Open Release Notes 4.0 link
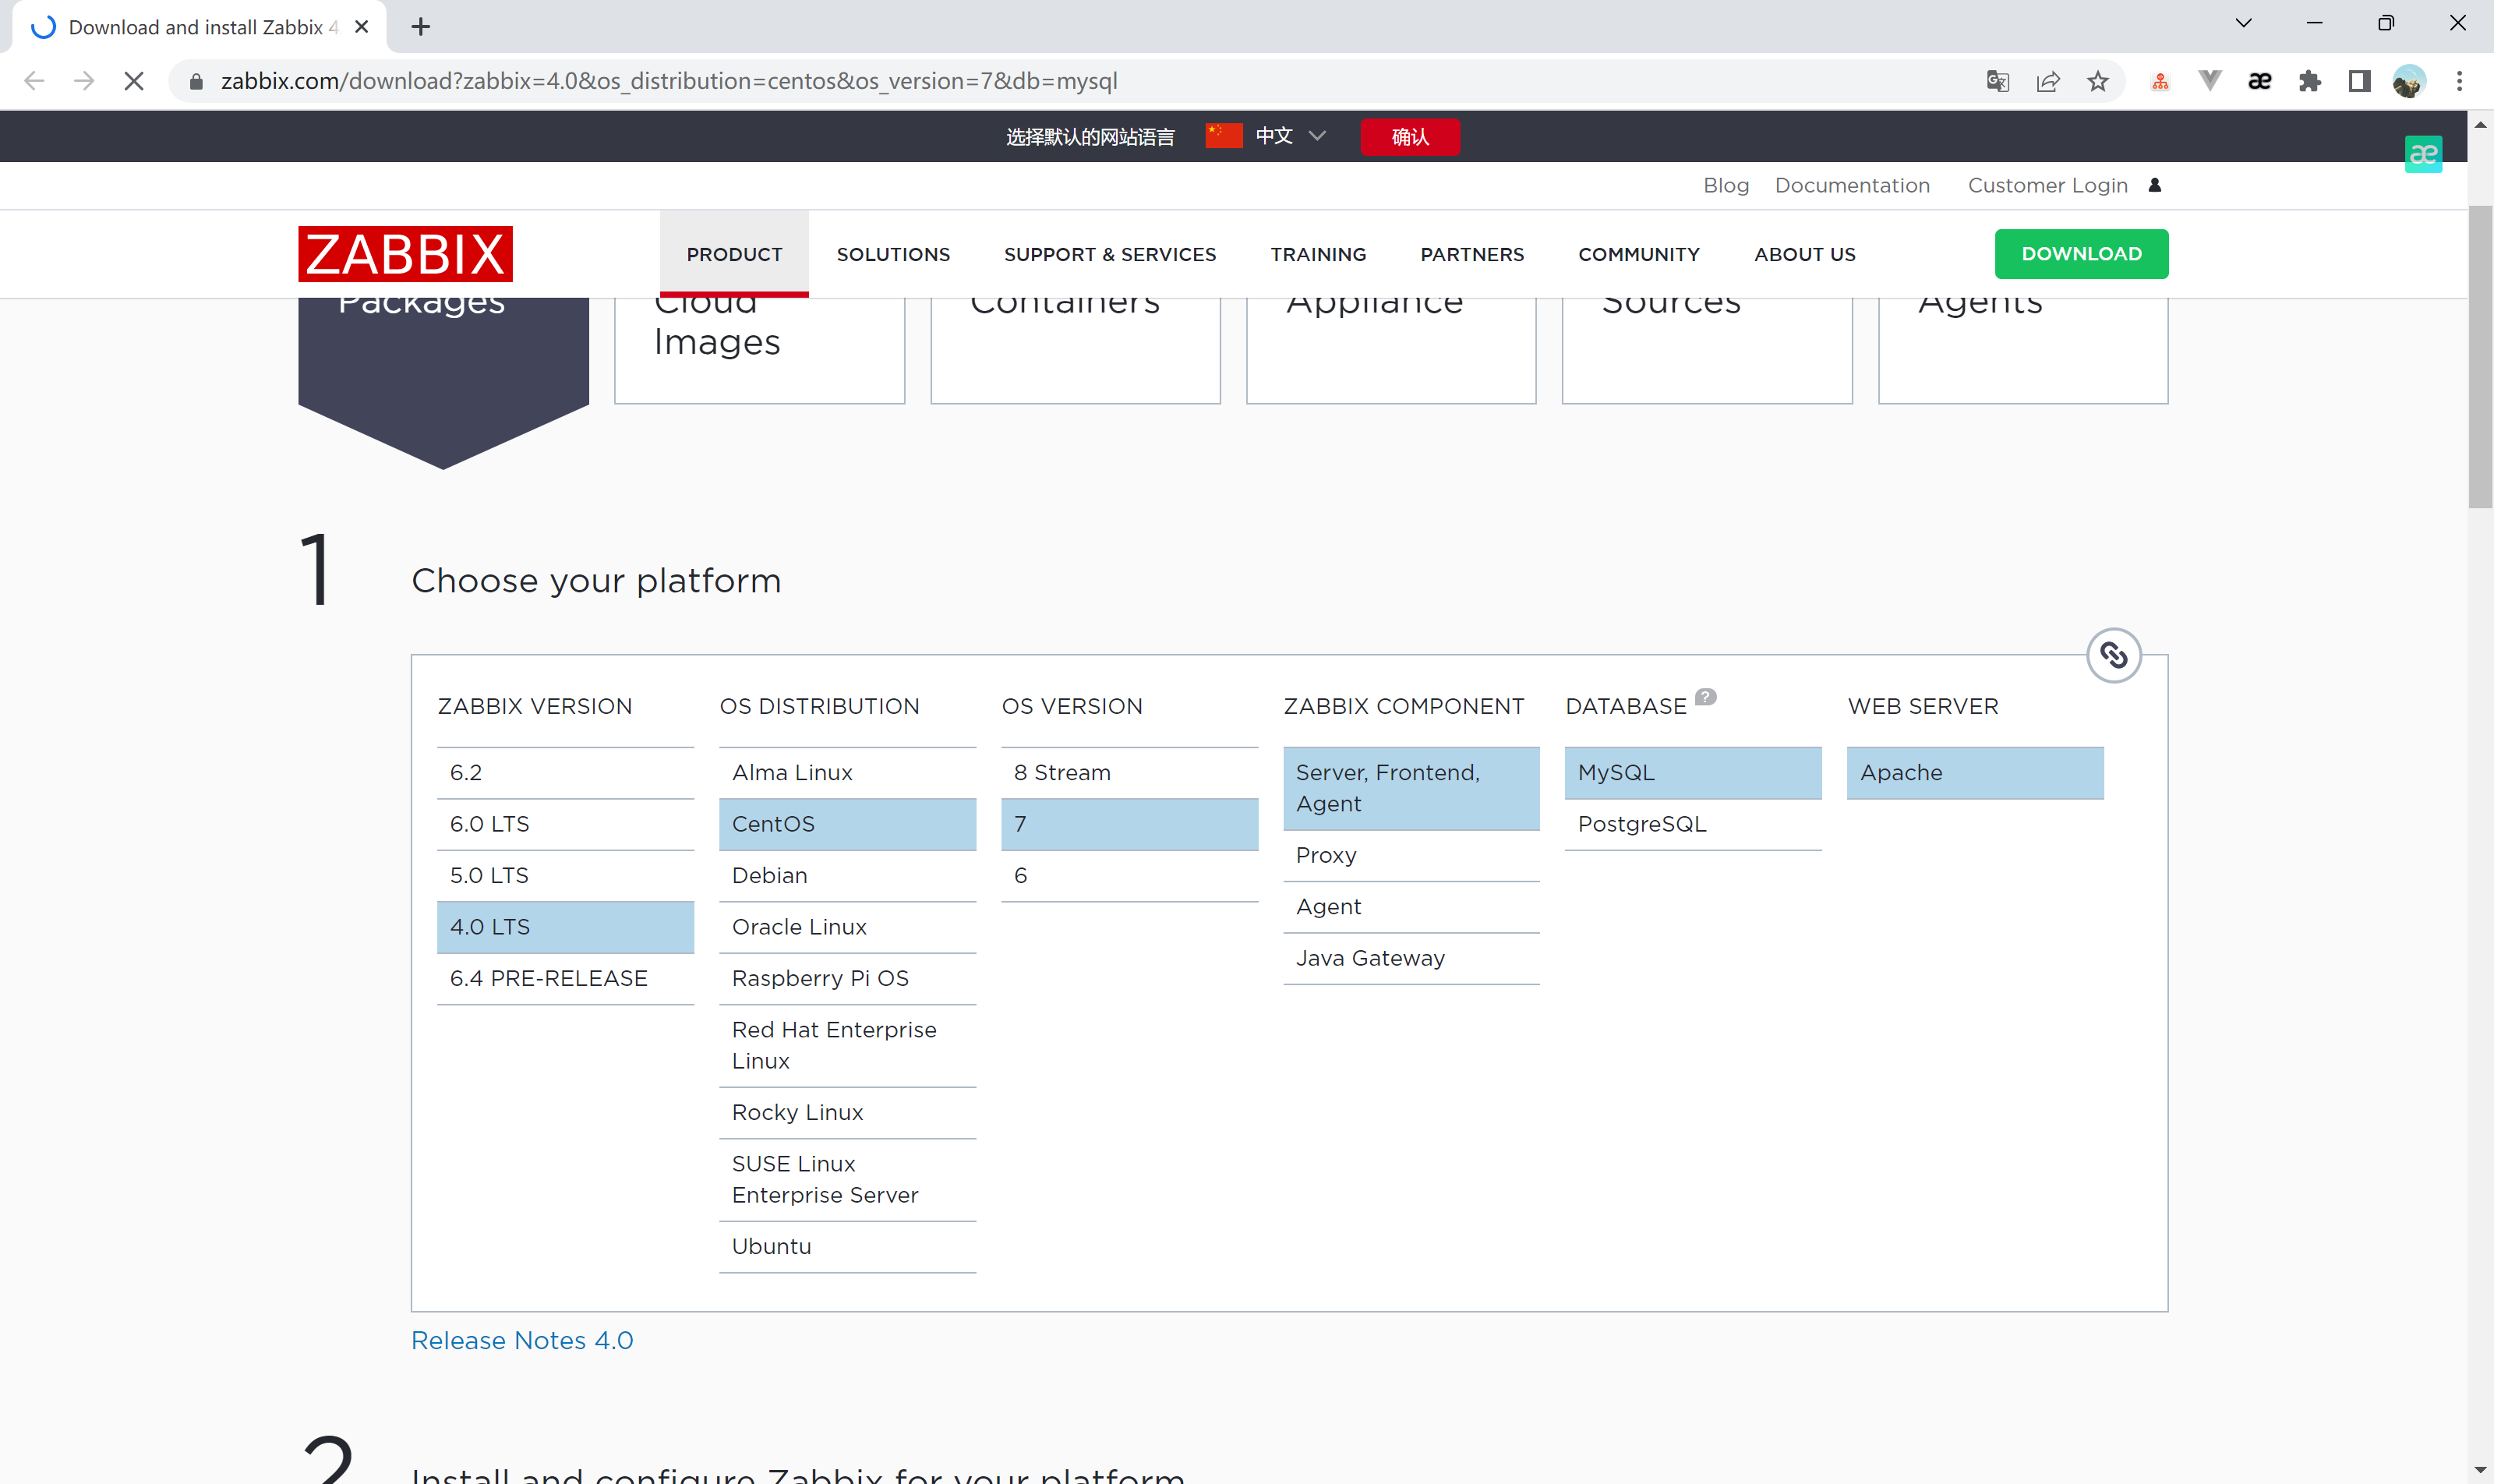The image size is (2494, 1484). pos(522,1340)
